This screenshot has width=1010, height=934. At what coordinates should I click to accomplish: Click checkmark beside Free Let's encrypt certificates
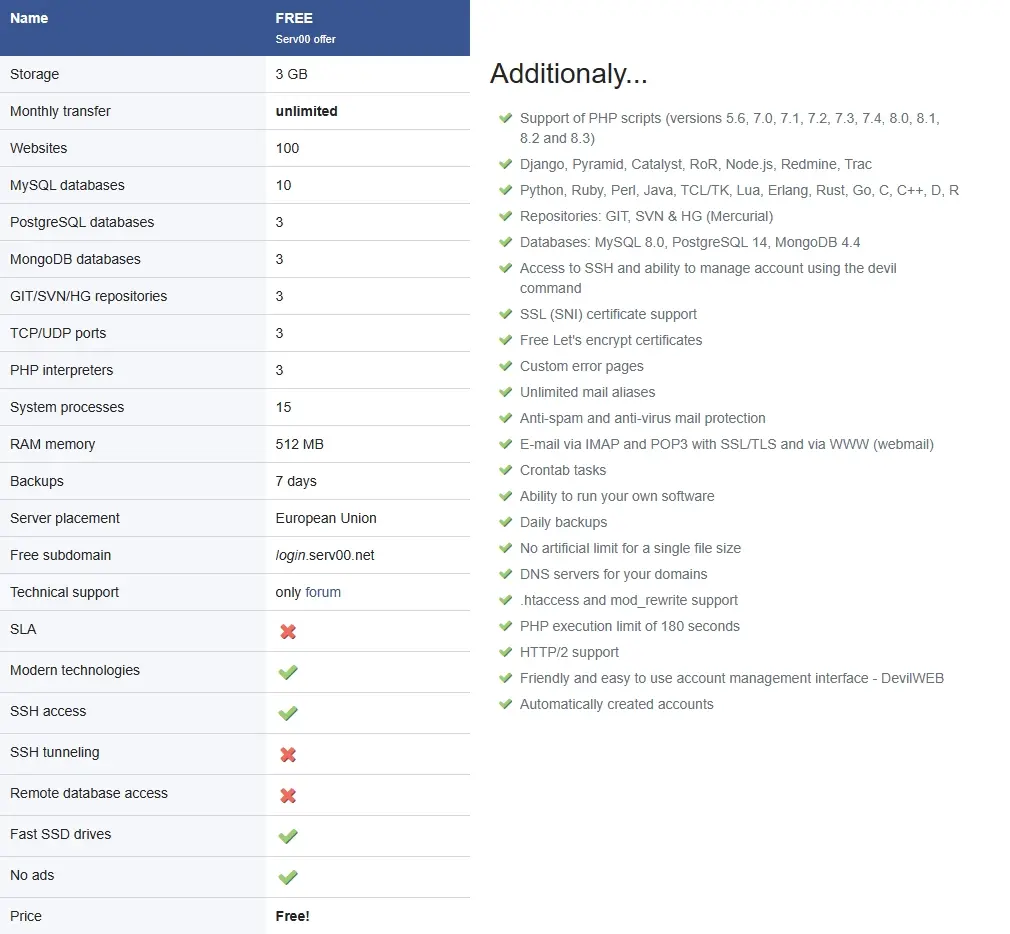click(x=506, y=340)
